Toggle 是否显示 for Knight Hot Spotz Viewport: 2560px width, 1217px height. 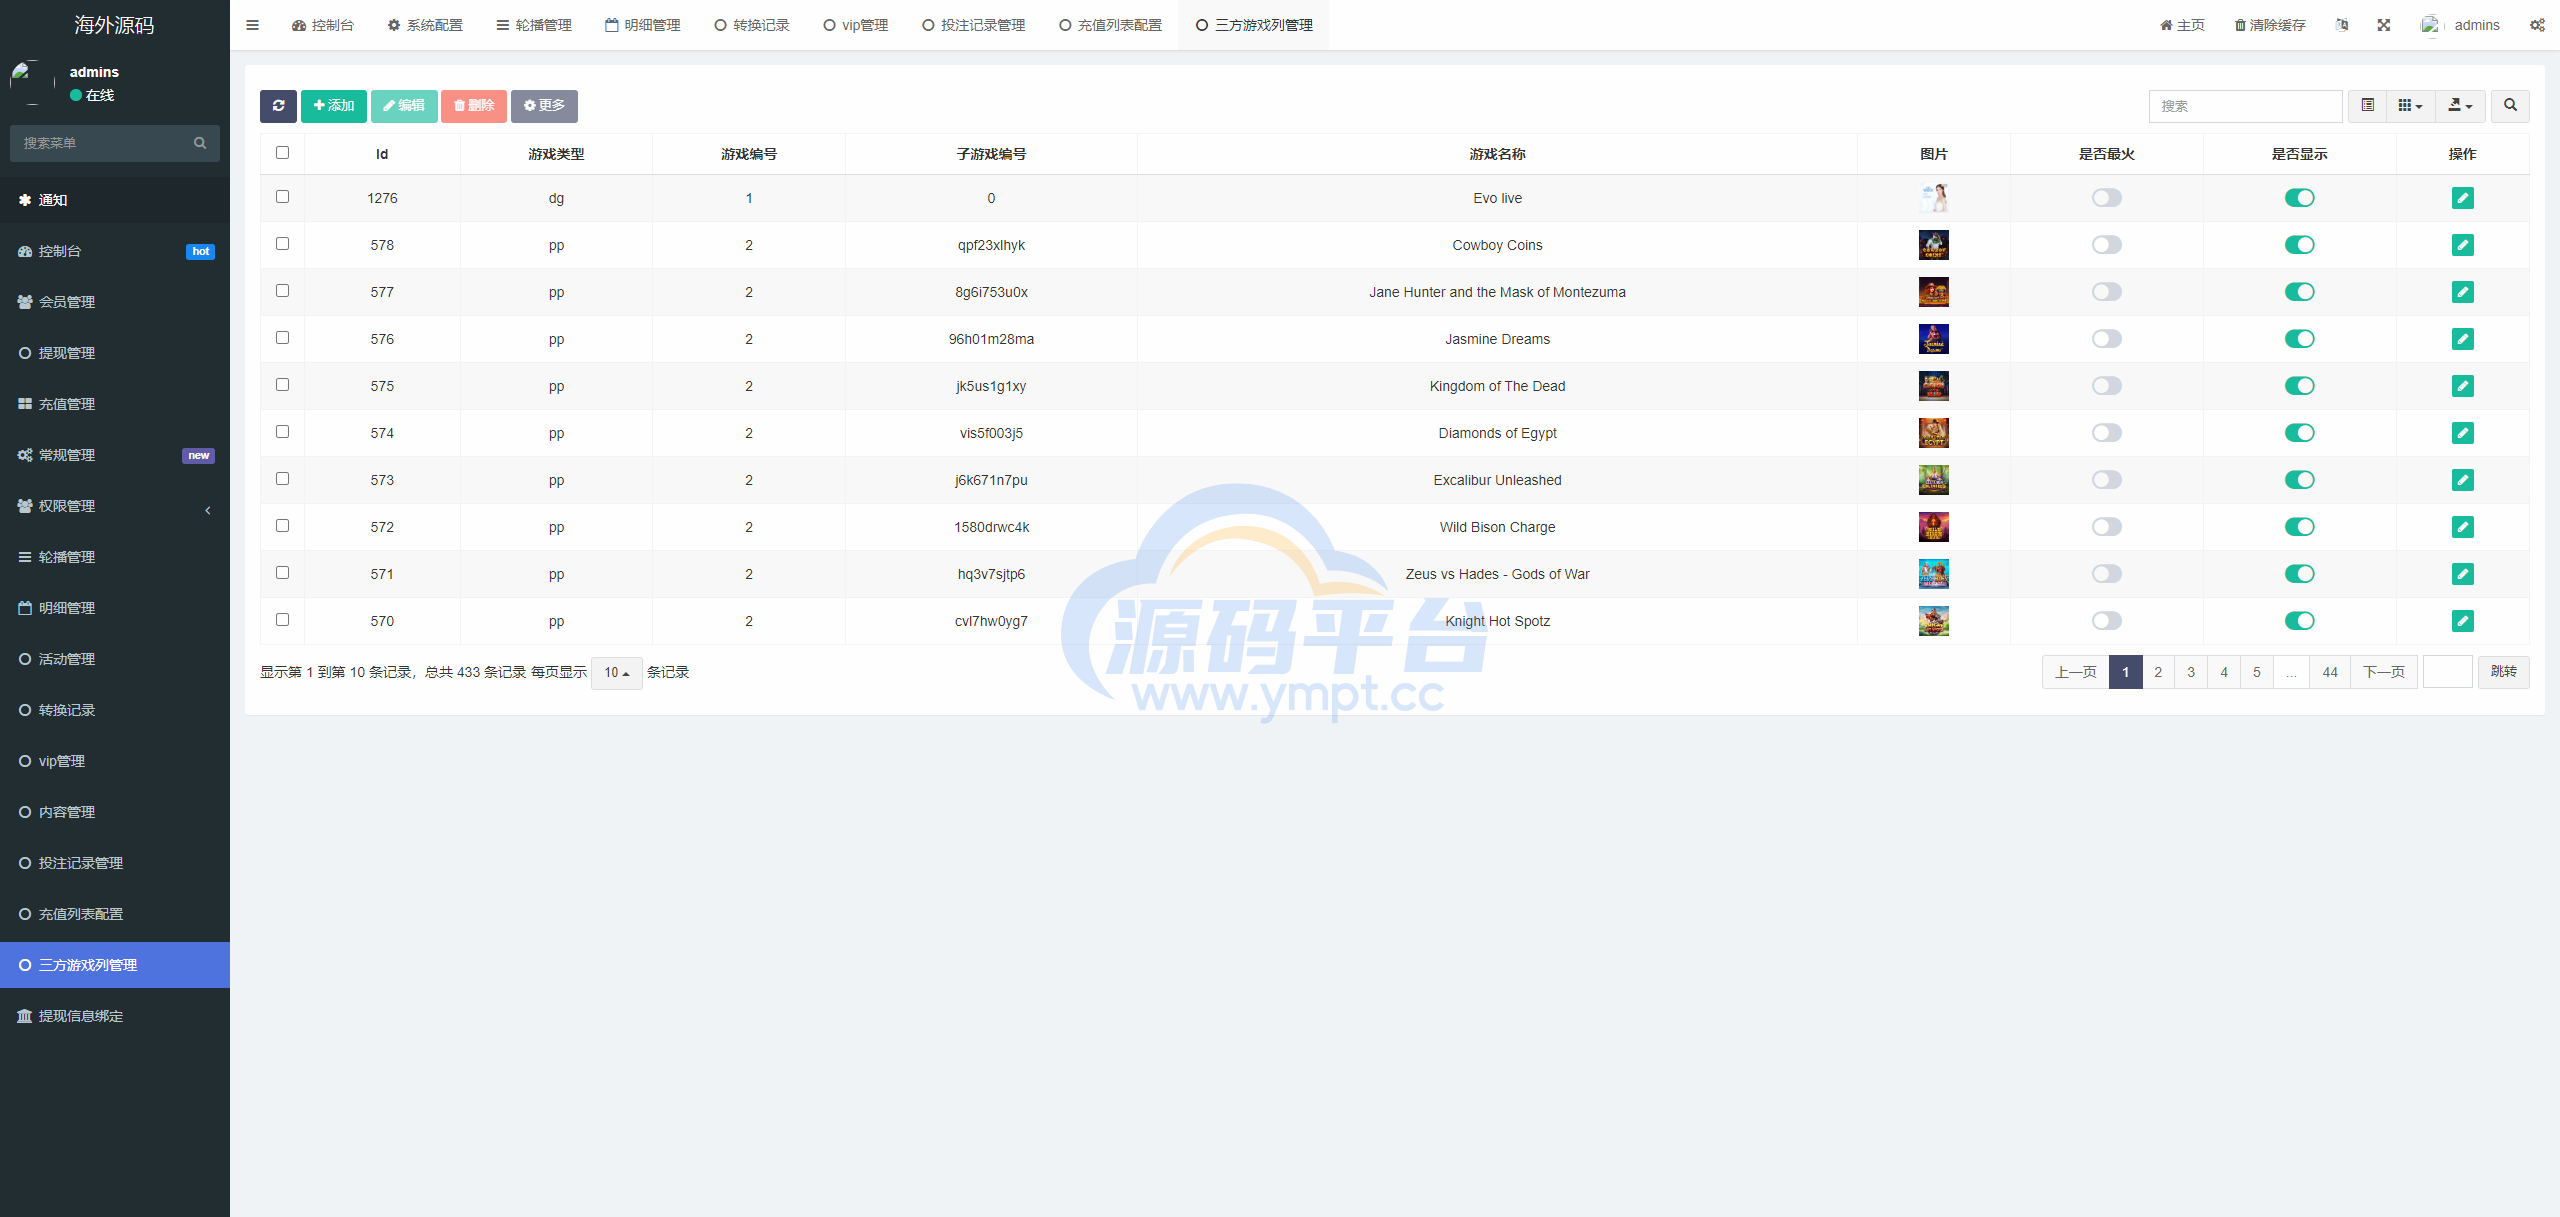pyautogui.click(x=2299, y=621)
